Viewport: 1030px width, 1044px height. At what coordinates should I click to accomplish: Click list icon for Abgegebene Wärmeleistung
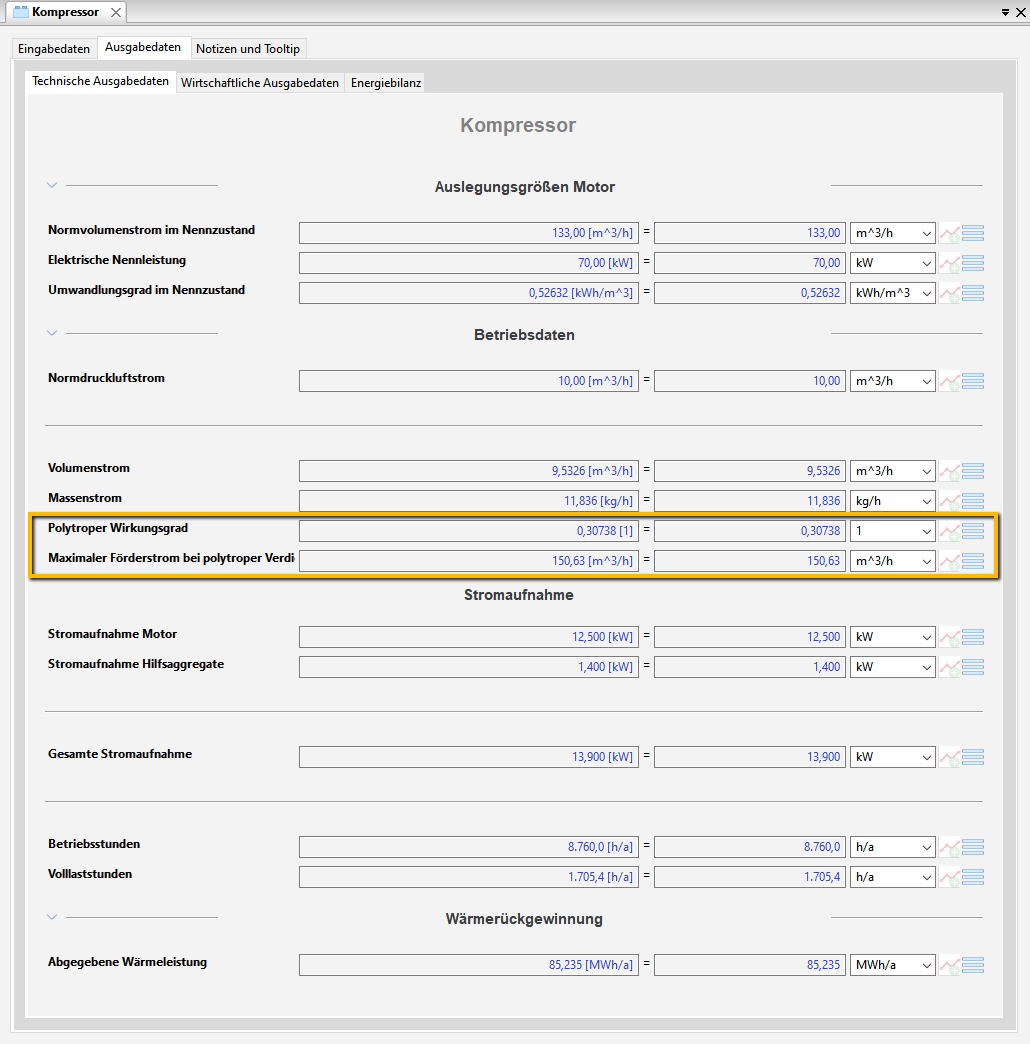pyautogui.click(x=973, y=965)
